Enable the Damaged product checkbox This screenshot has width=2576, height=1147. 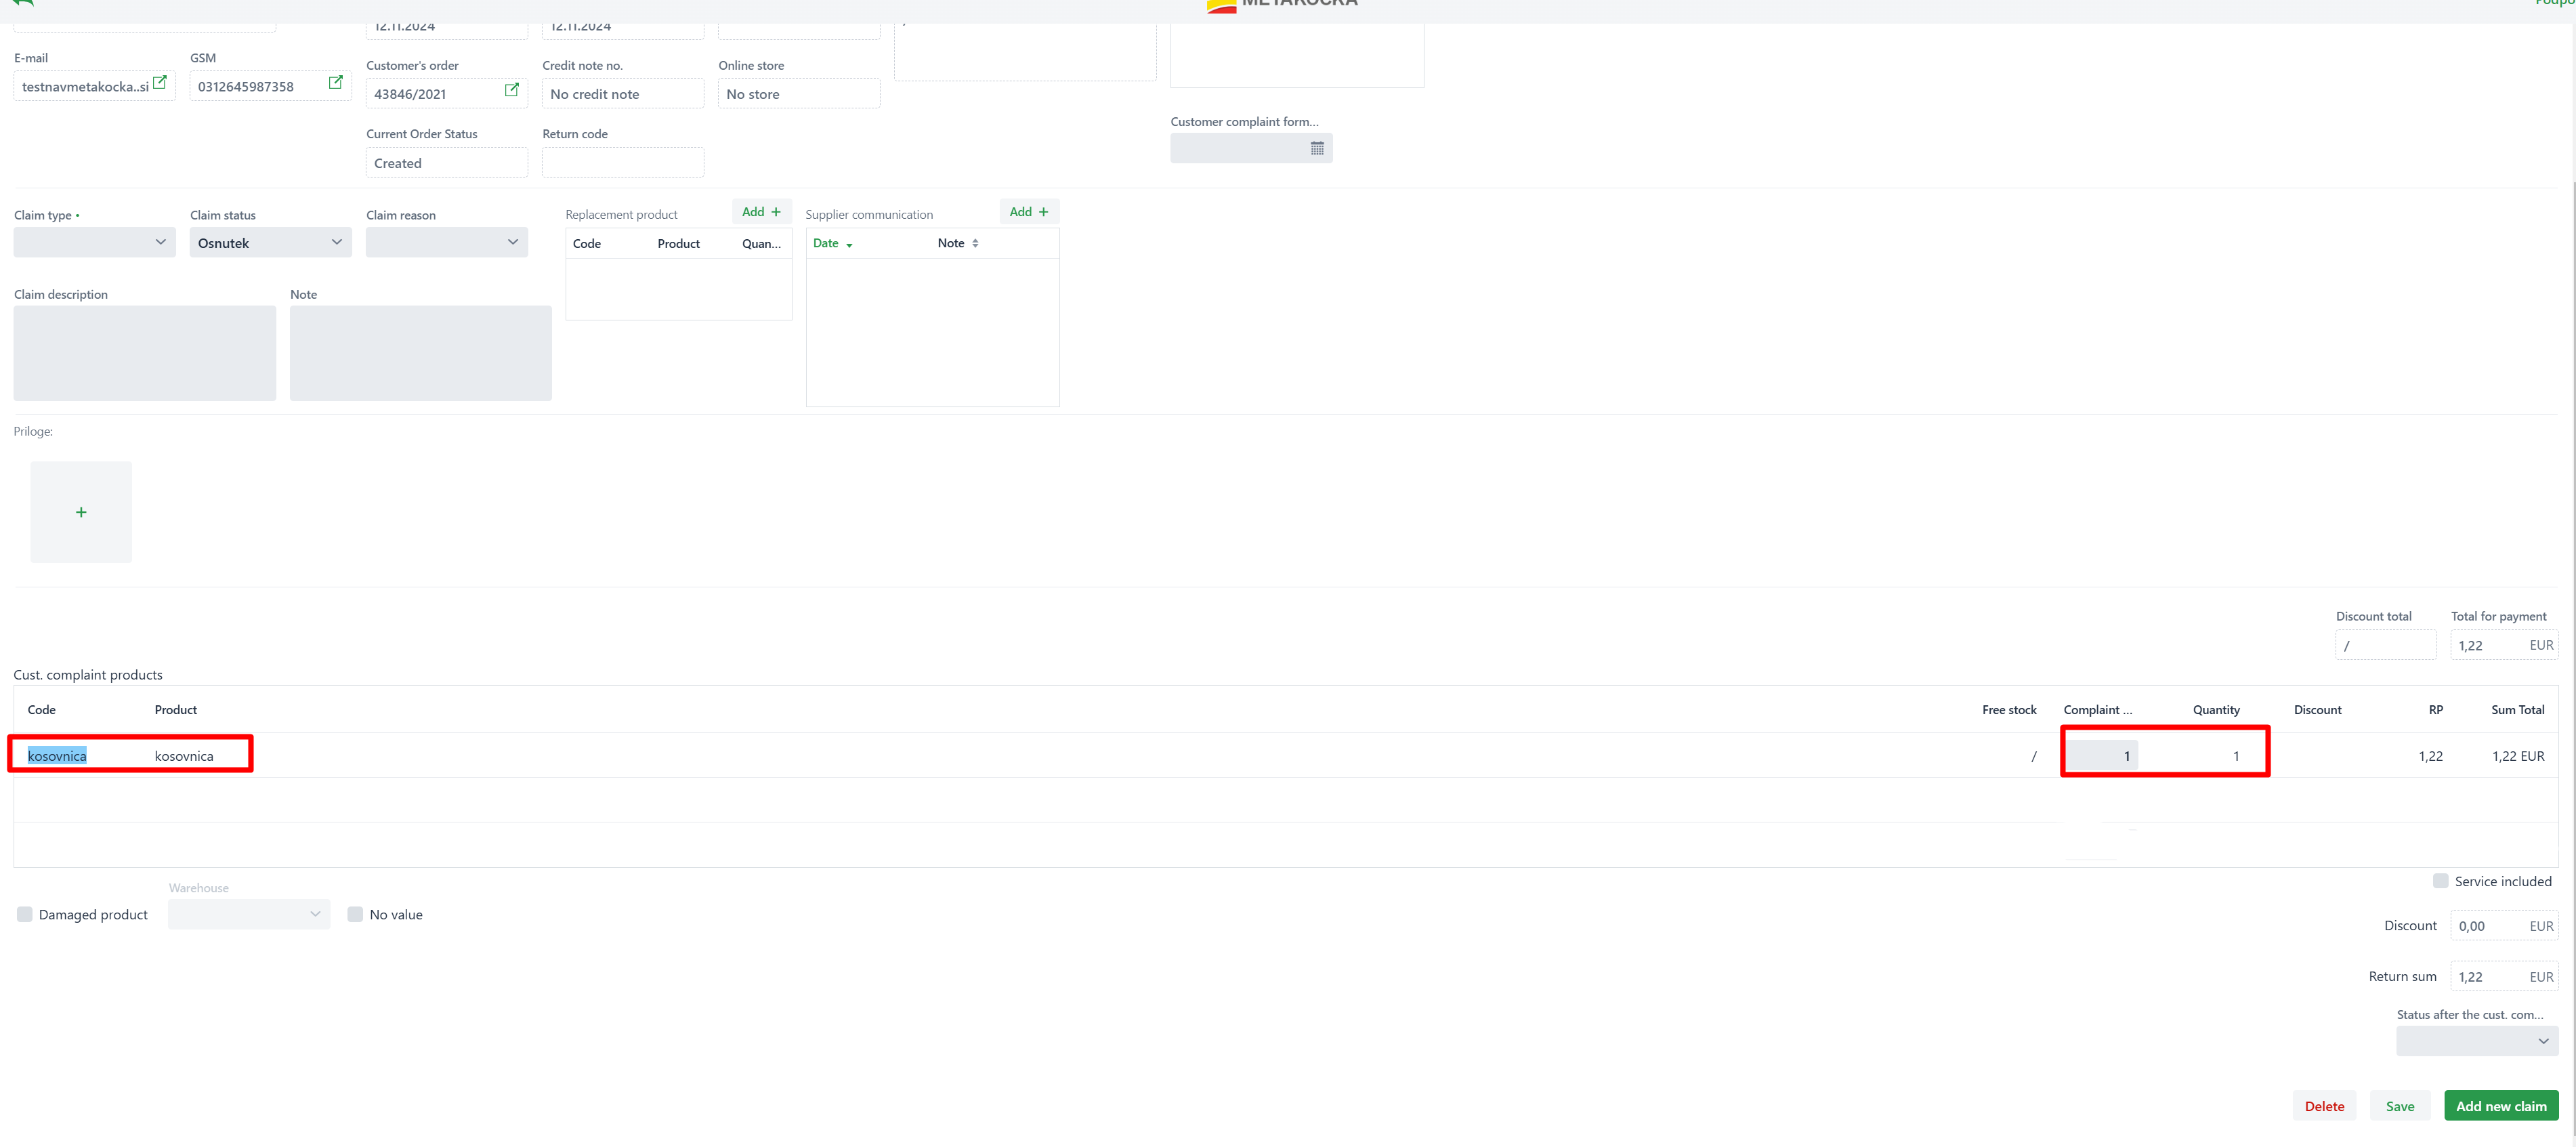25,915
